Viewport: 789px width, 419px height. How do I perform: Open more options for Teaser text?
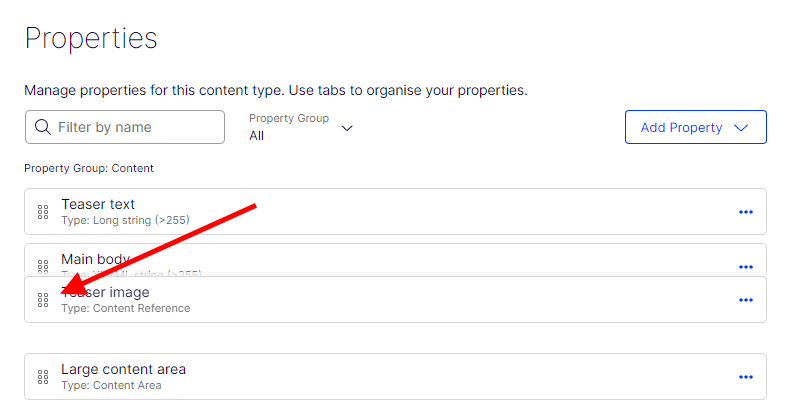(x=745, y=212)
